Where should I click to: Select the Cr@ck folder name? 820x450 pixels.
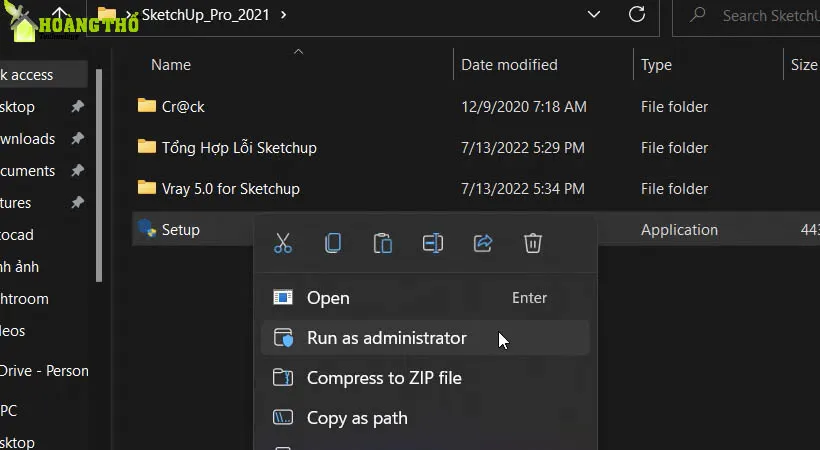click(183, 107)
